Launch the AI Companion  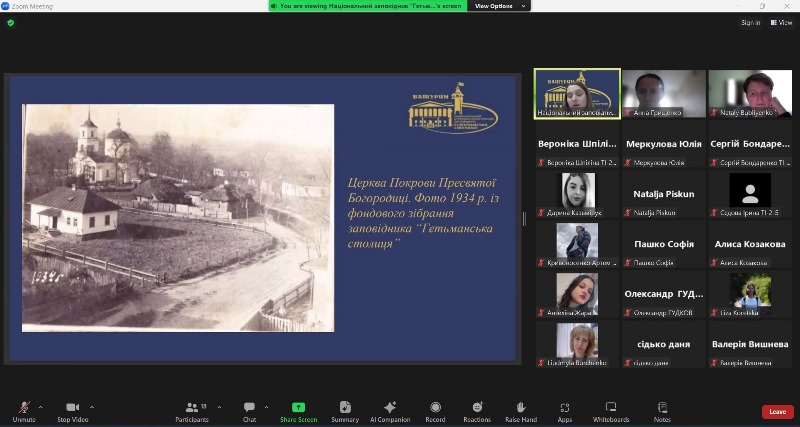[390, 411]
